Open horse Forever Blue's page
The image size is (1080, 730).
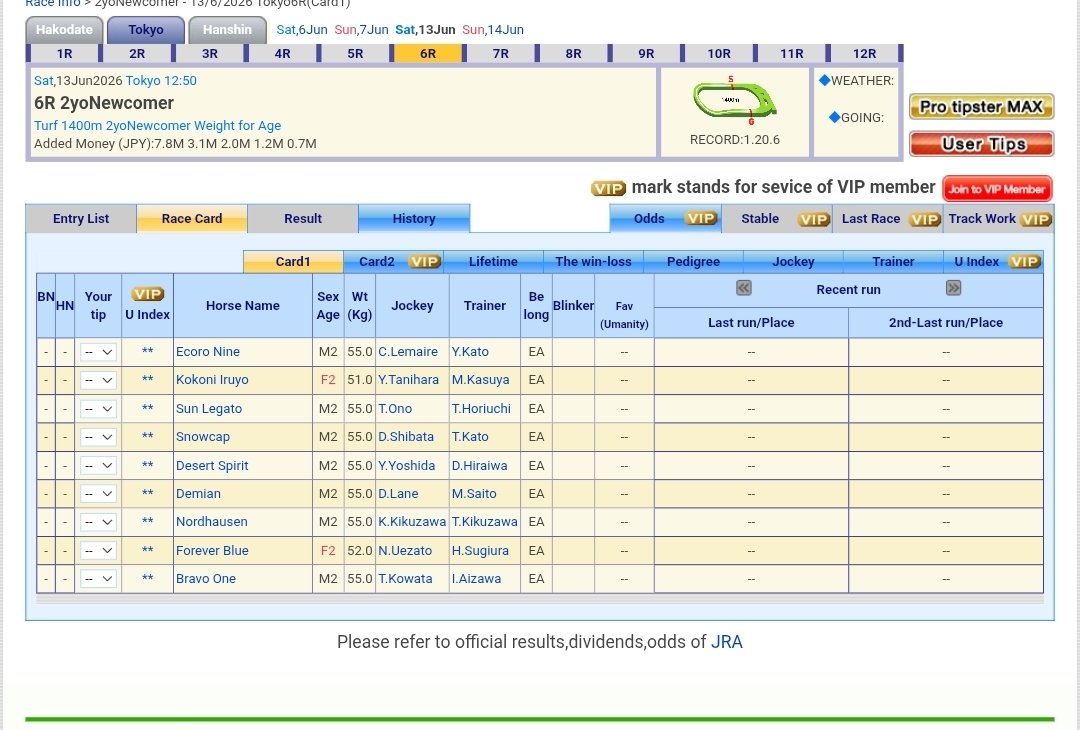click(x=212, y=551)
